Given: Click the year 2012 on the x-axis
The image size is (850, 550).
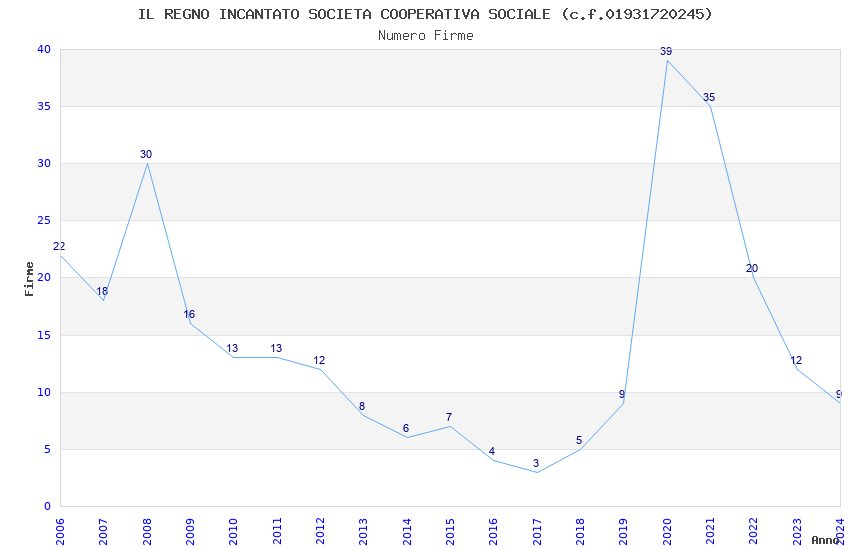Looking at the screenshot, I should [320, 531].
